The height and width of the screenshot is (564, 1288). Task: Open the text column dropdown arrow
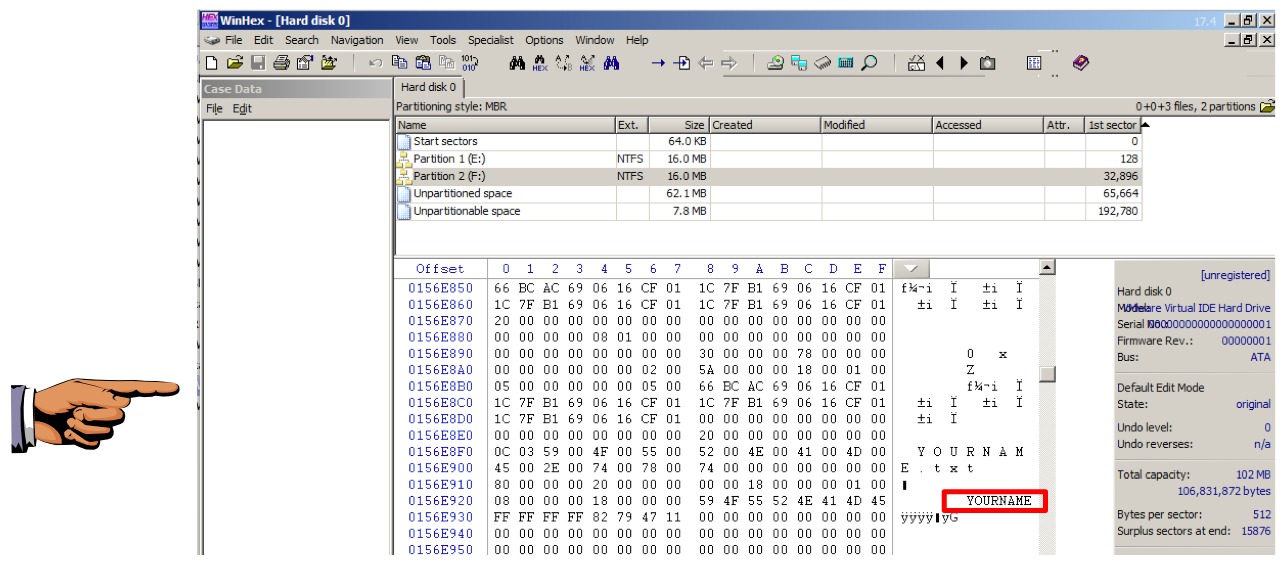pyautogui.click(x=910, y=268)
